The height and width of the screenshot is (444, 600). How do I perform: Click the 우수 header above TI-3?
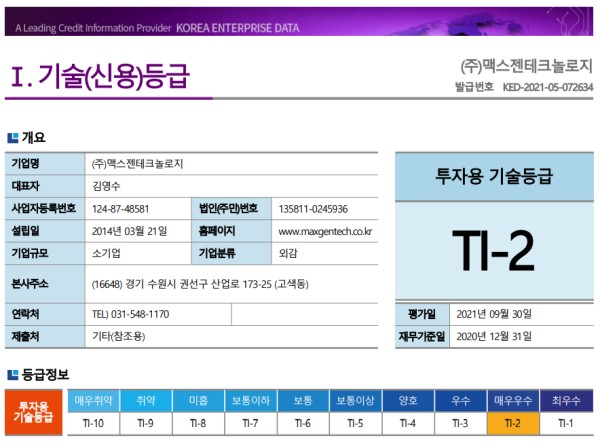click(x=460, y=401)
